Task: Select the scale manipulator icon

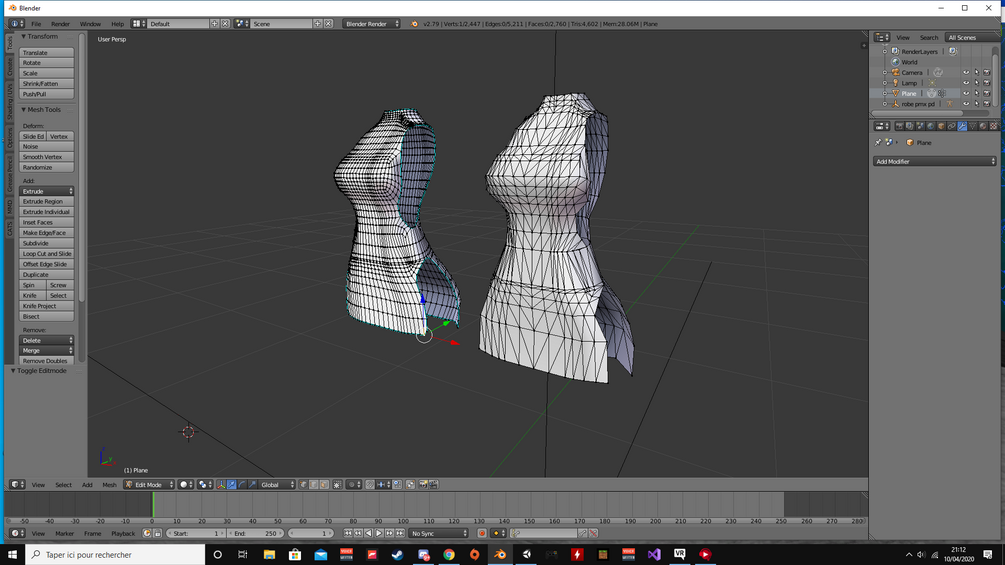Action: 252,485
